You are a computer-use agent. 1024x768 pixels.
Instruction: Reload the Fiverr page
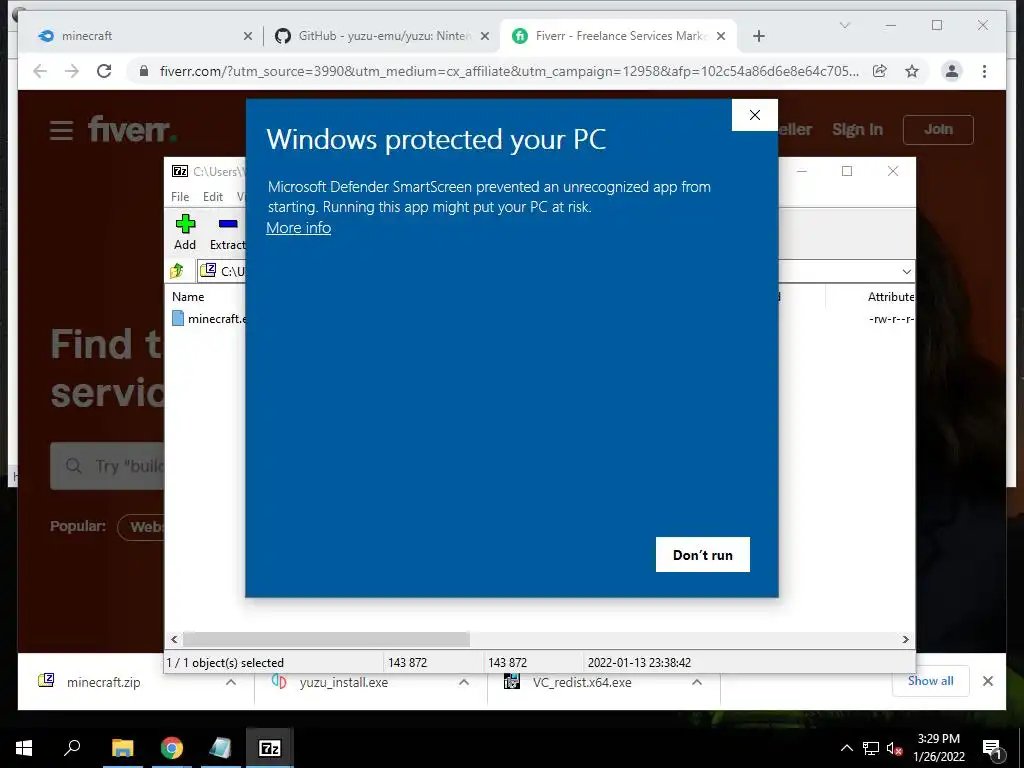click(x=104, y=71)
